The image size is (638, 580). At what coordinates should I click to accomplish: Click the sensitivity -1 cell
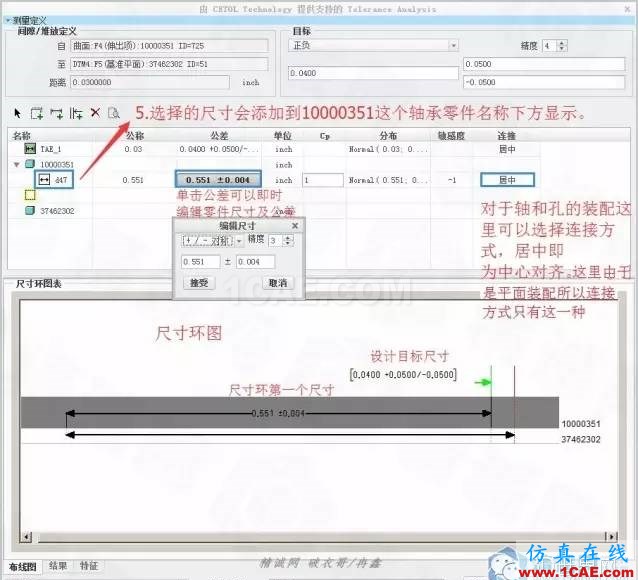click(452, 180)
